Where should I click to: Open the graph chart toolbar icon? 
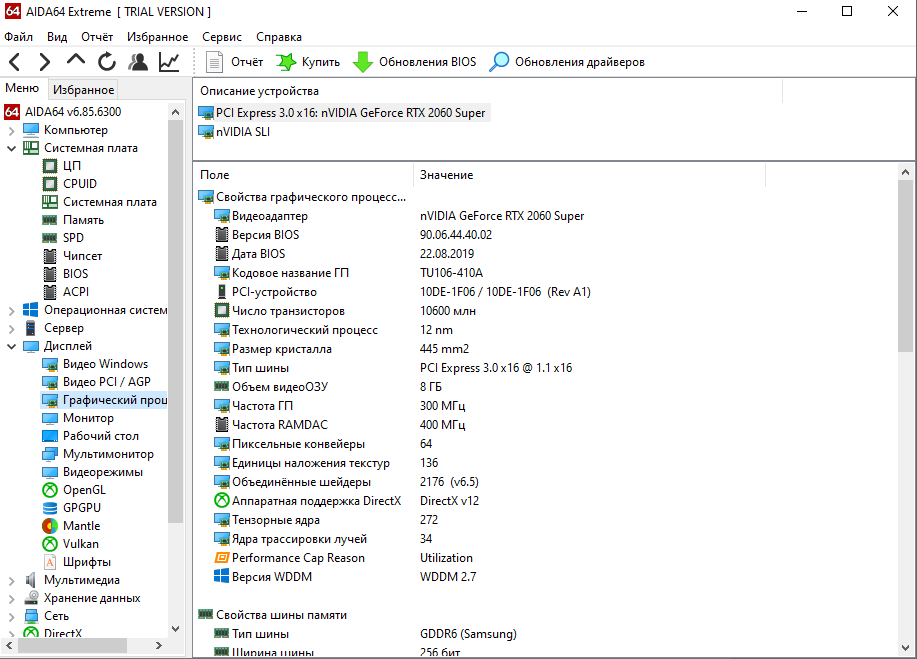point(169,62)
